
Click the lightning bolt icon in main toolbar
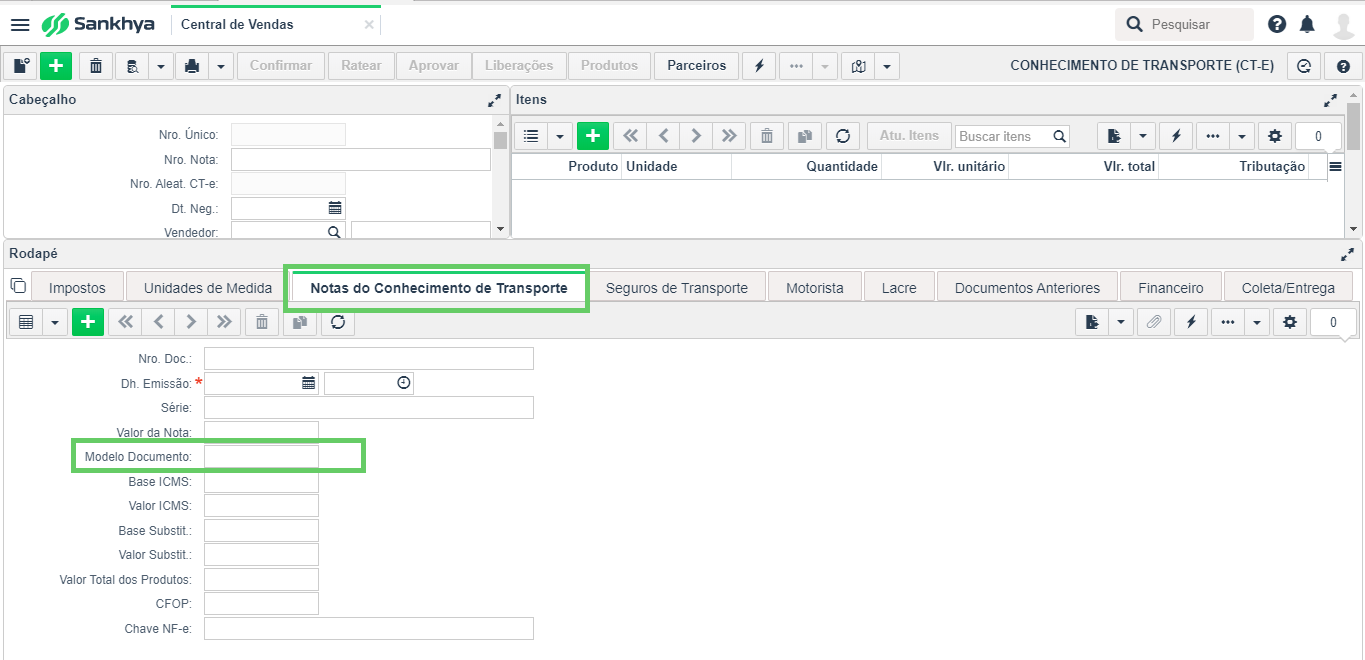[759, 66]
